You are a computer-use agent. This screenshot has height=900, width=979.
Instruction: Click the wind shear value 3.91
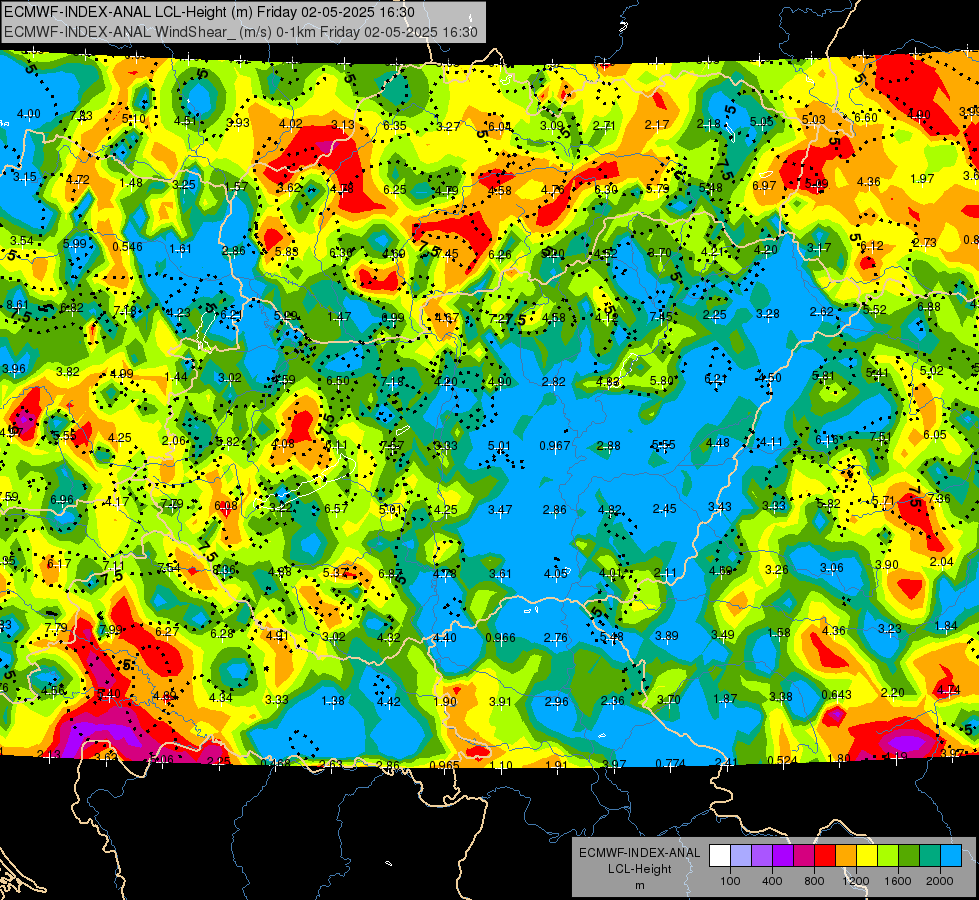click(500, 702)
